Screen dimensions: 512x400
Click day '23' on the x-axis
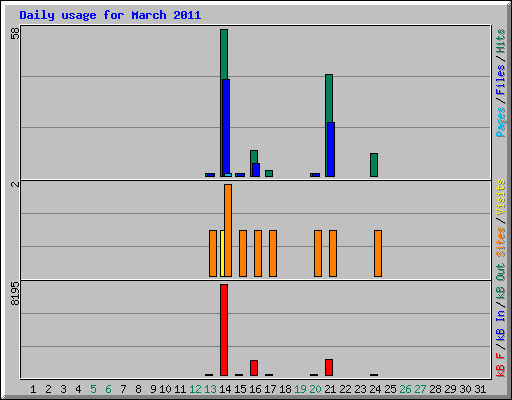(360, 389)
